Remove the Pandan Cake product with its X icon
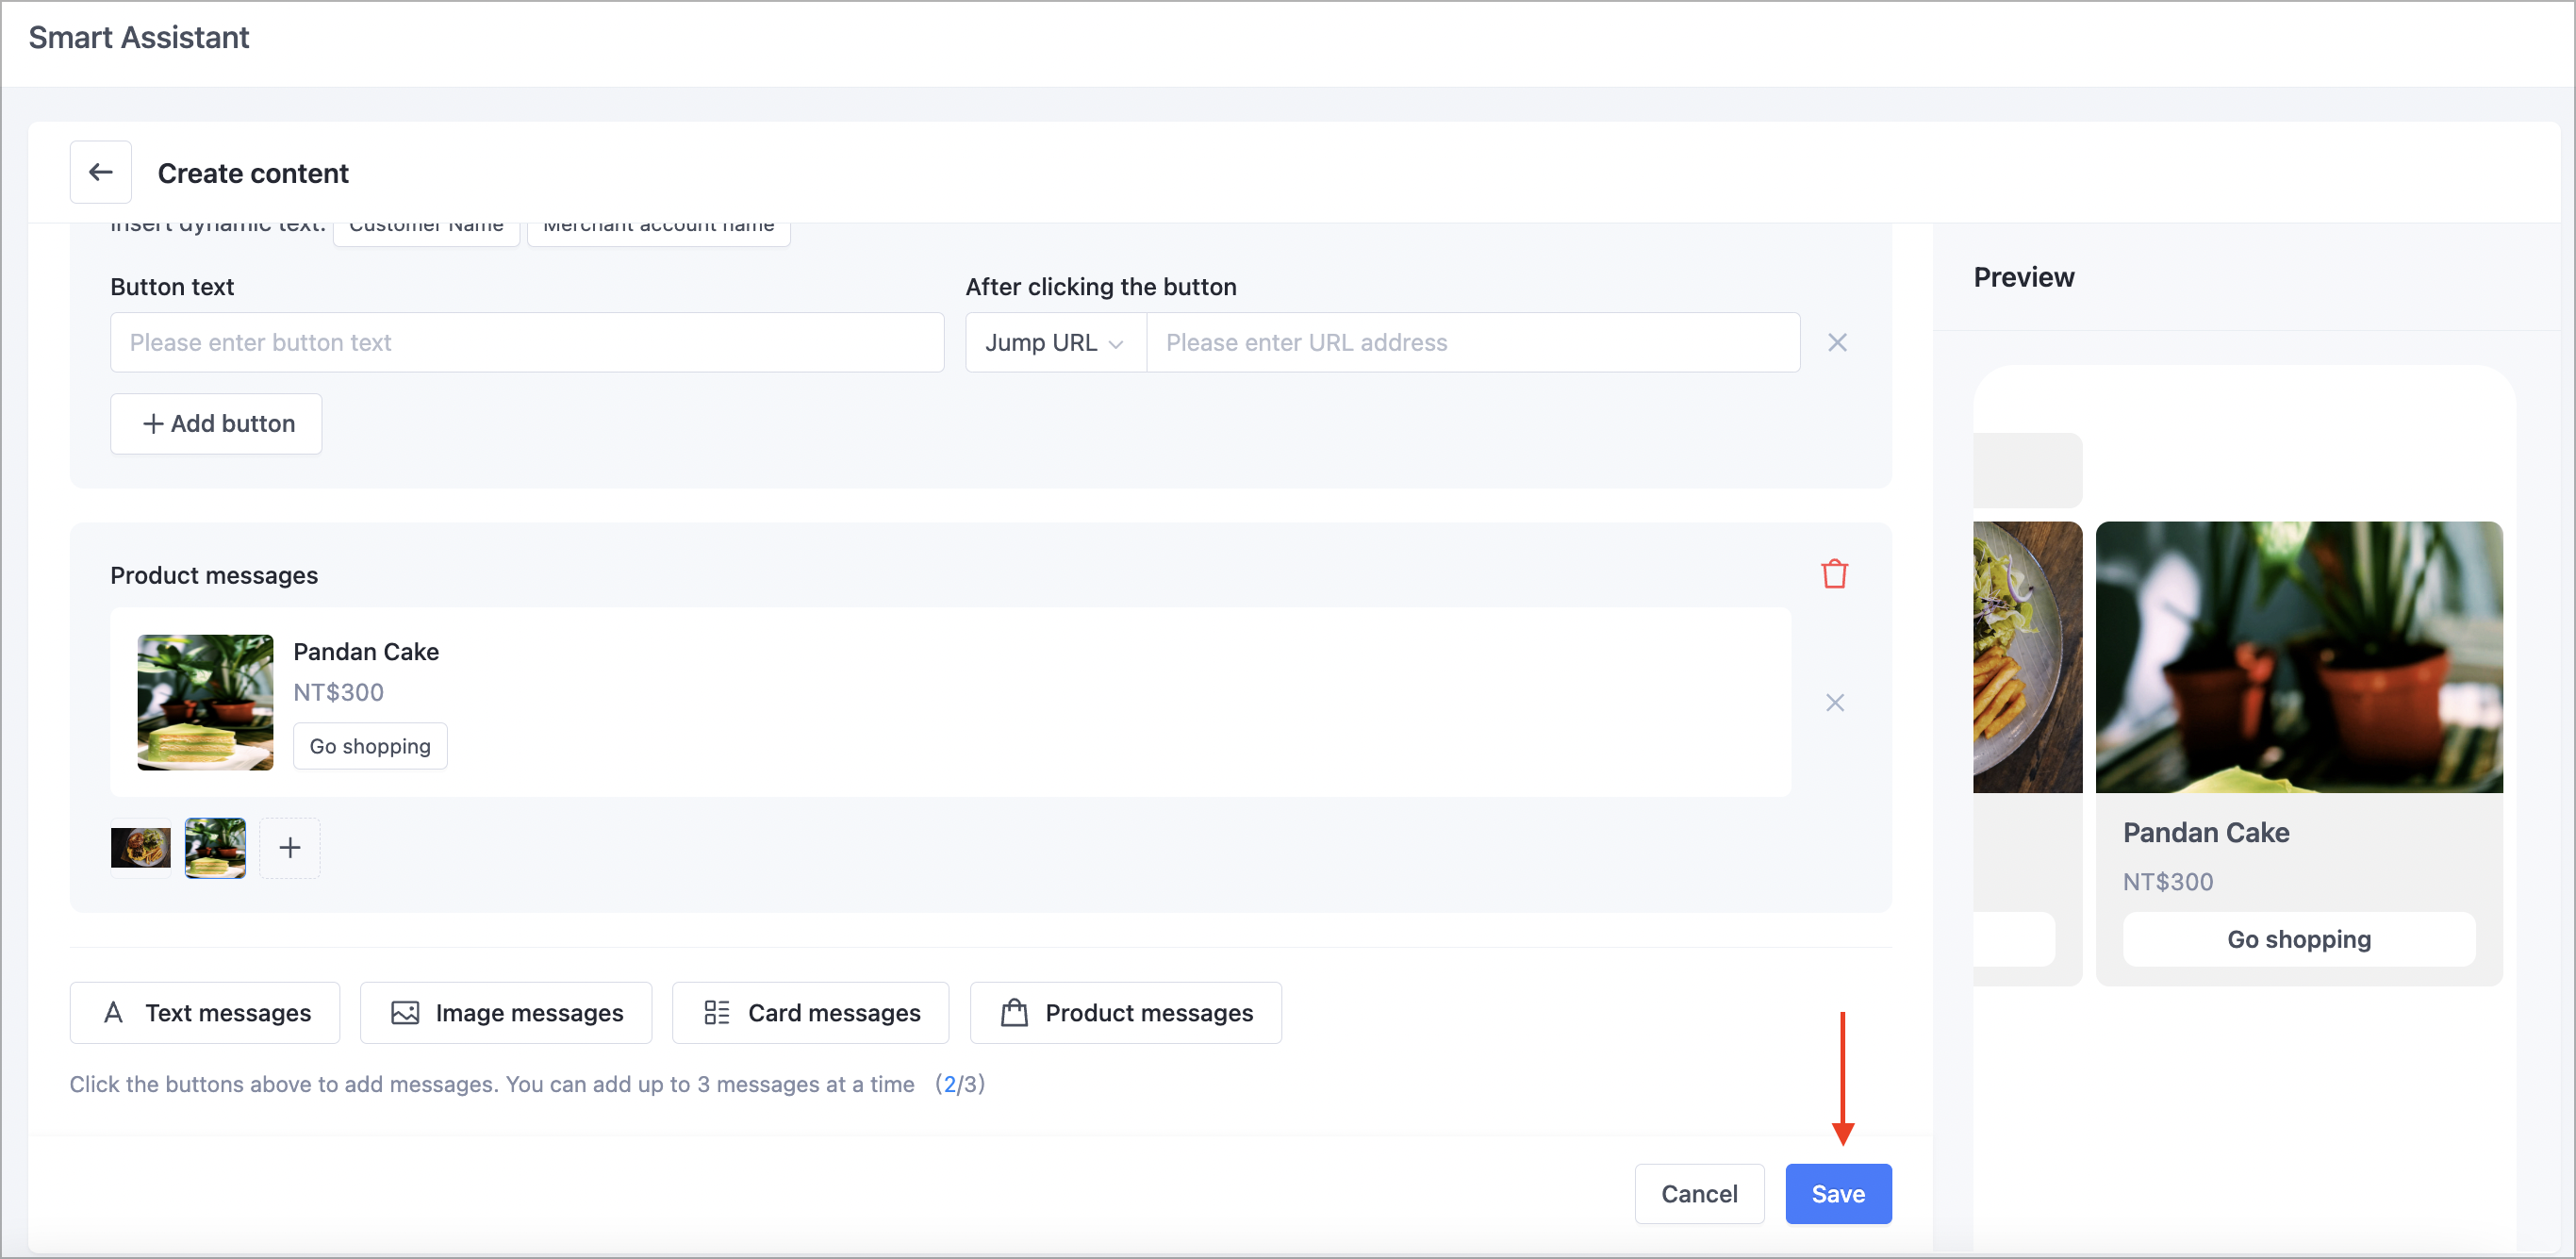2576x1259 pixels. [1835, 702]
